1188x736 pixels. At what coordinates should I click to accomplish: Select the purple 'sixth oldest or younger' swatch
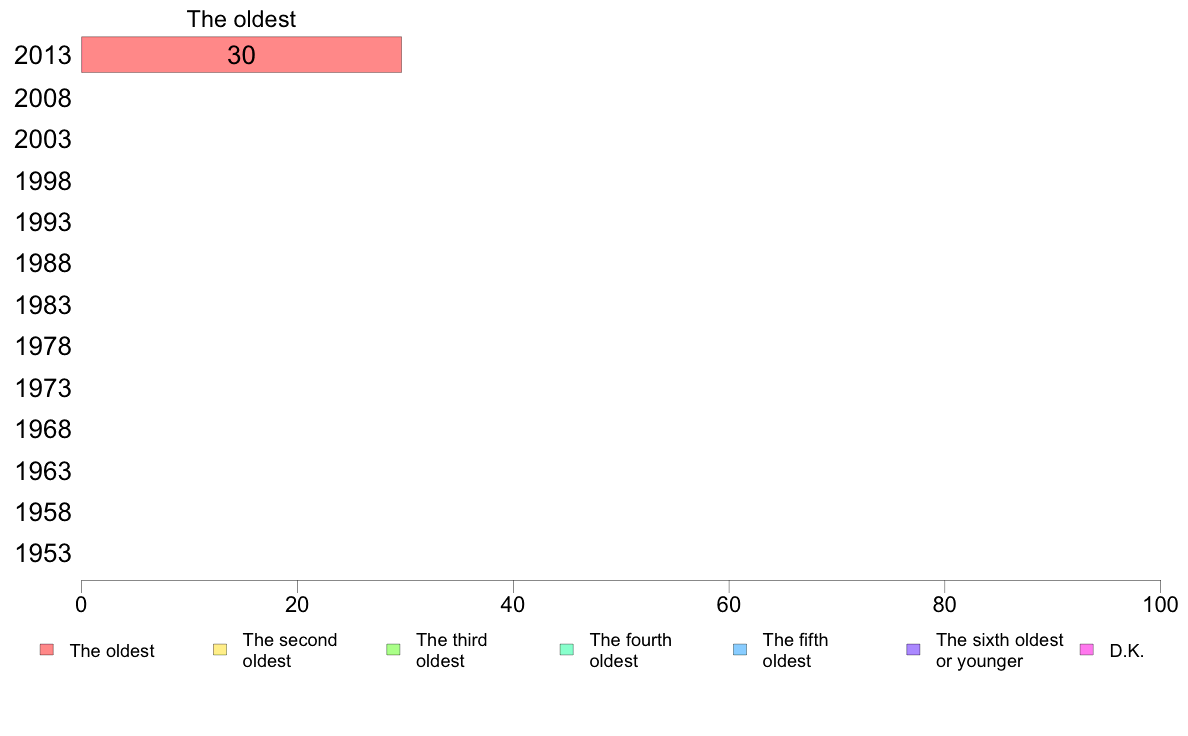tap(914, 650)
